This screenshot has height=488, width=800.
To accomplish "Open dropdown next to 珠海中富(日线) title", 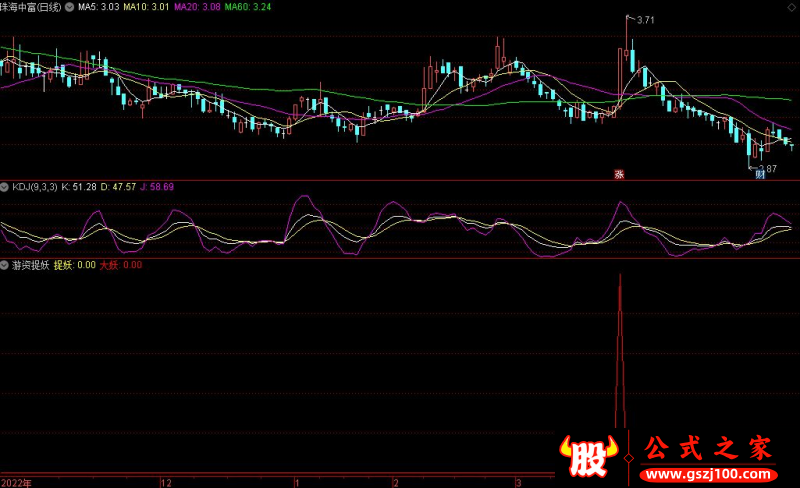I will 67,6.
